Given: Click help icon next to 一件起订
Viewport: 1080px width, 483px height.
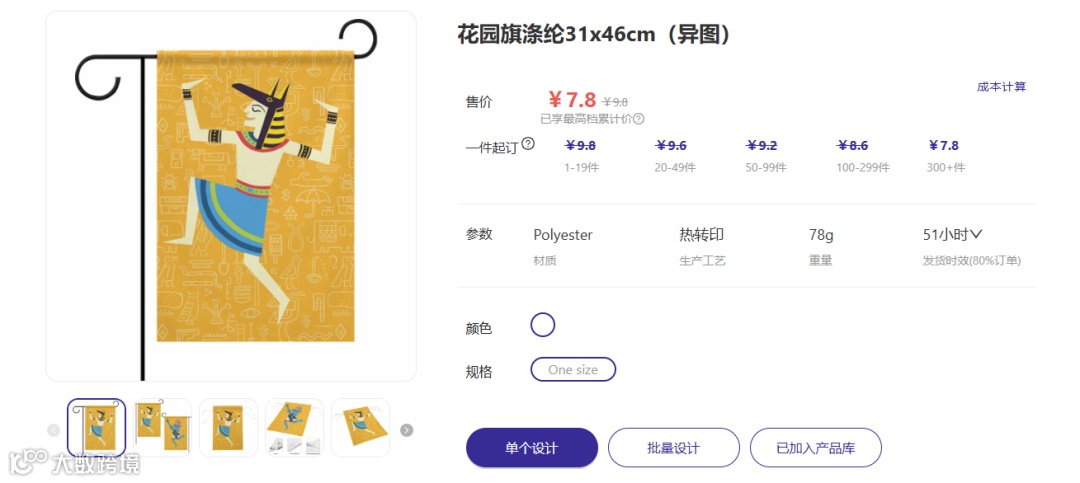Looking at the screenshot, I should coord(528,144).
